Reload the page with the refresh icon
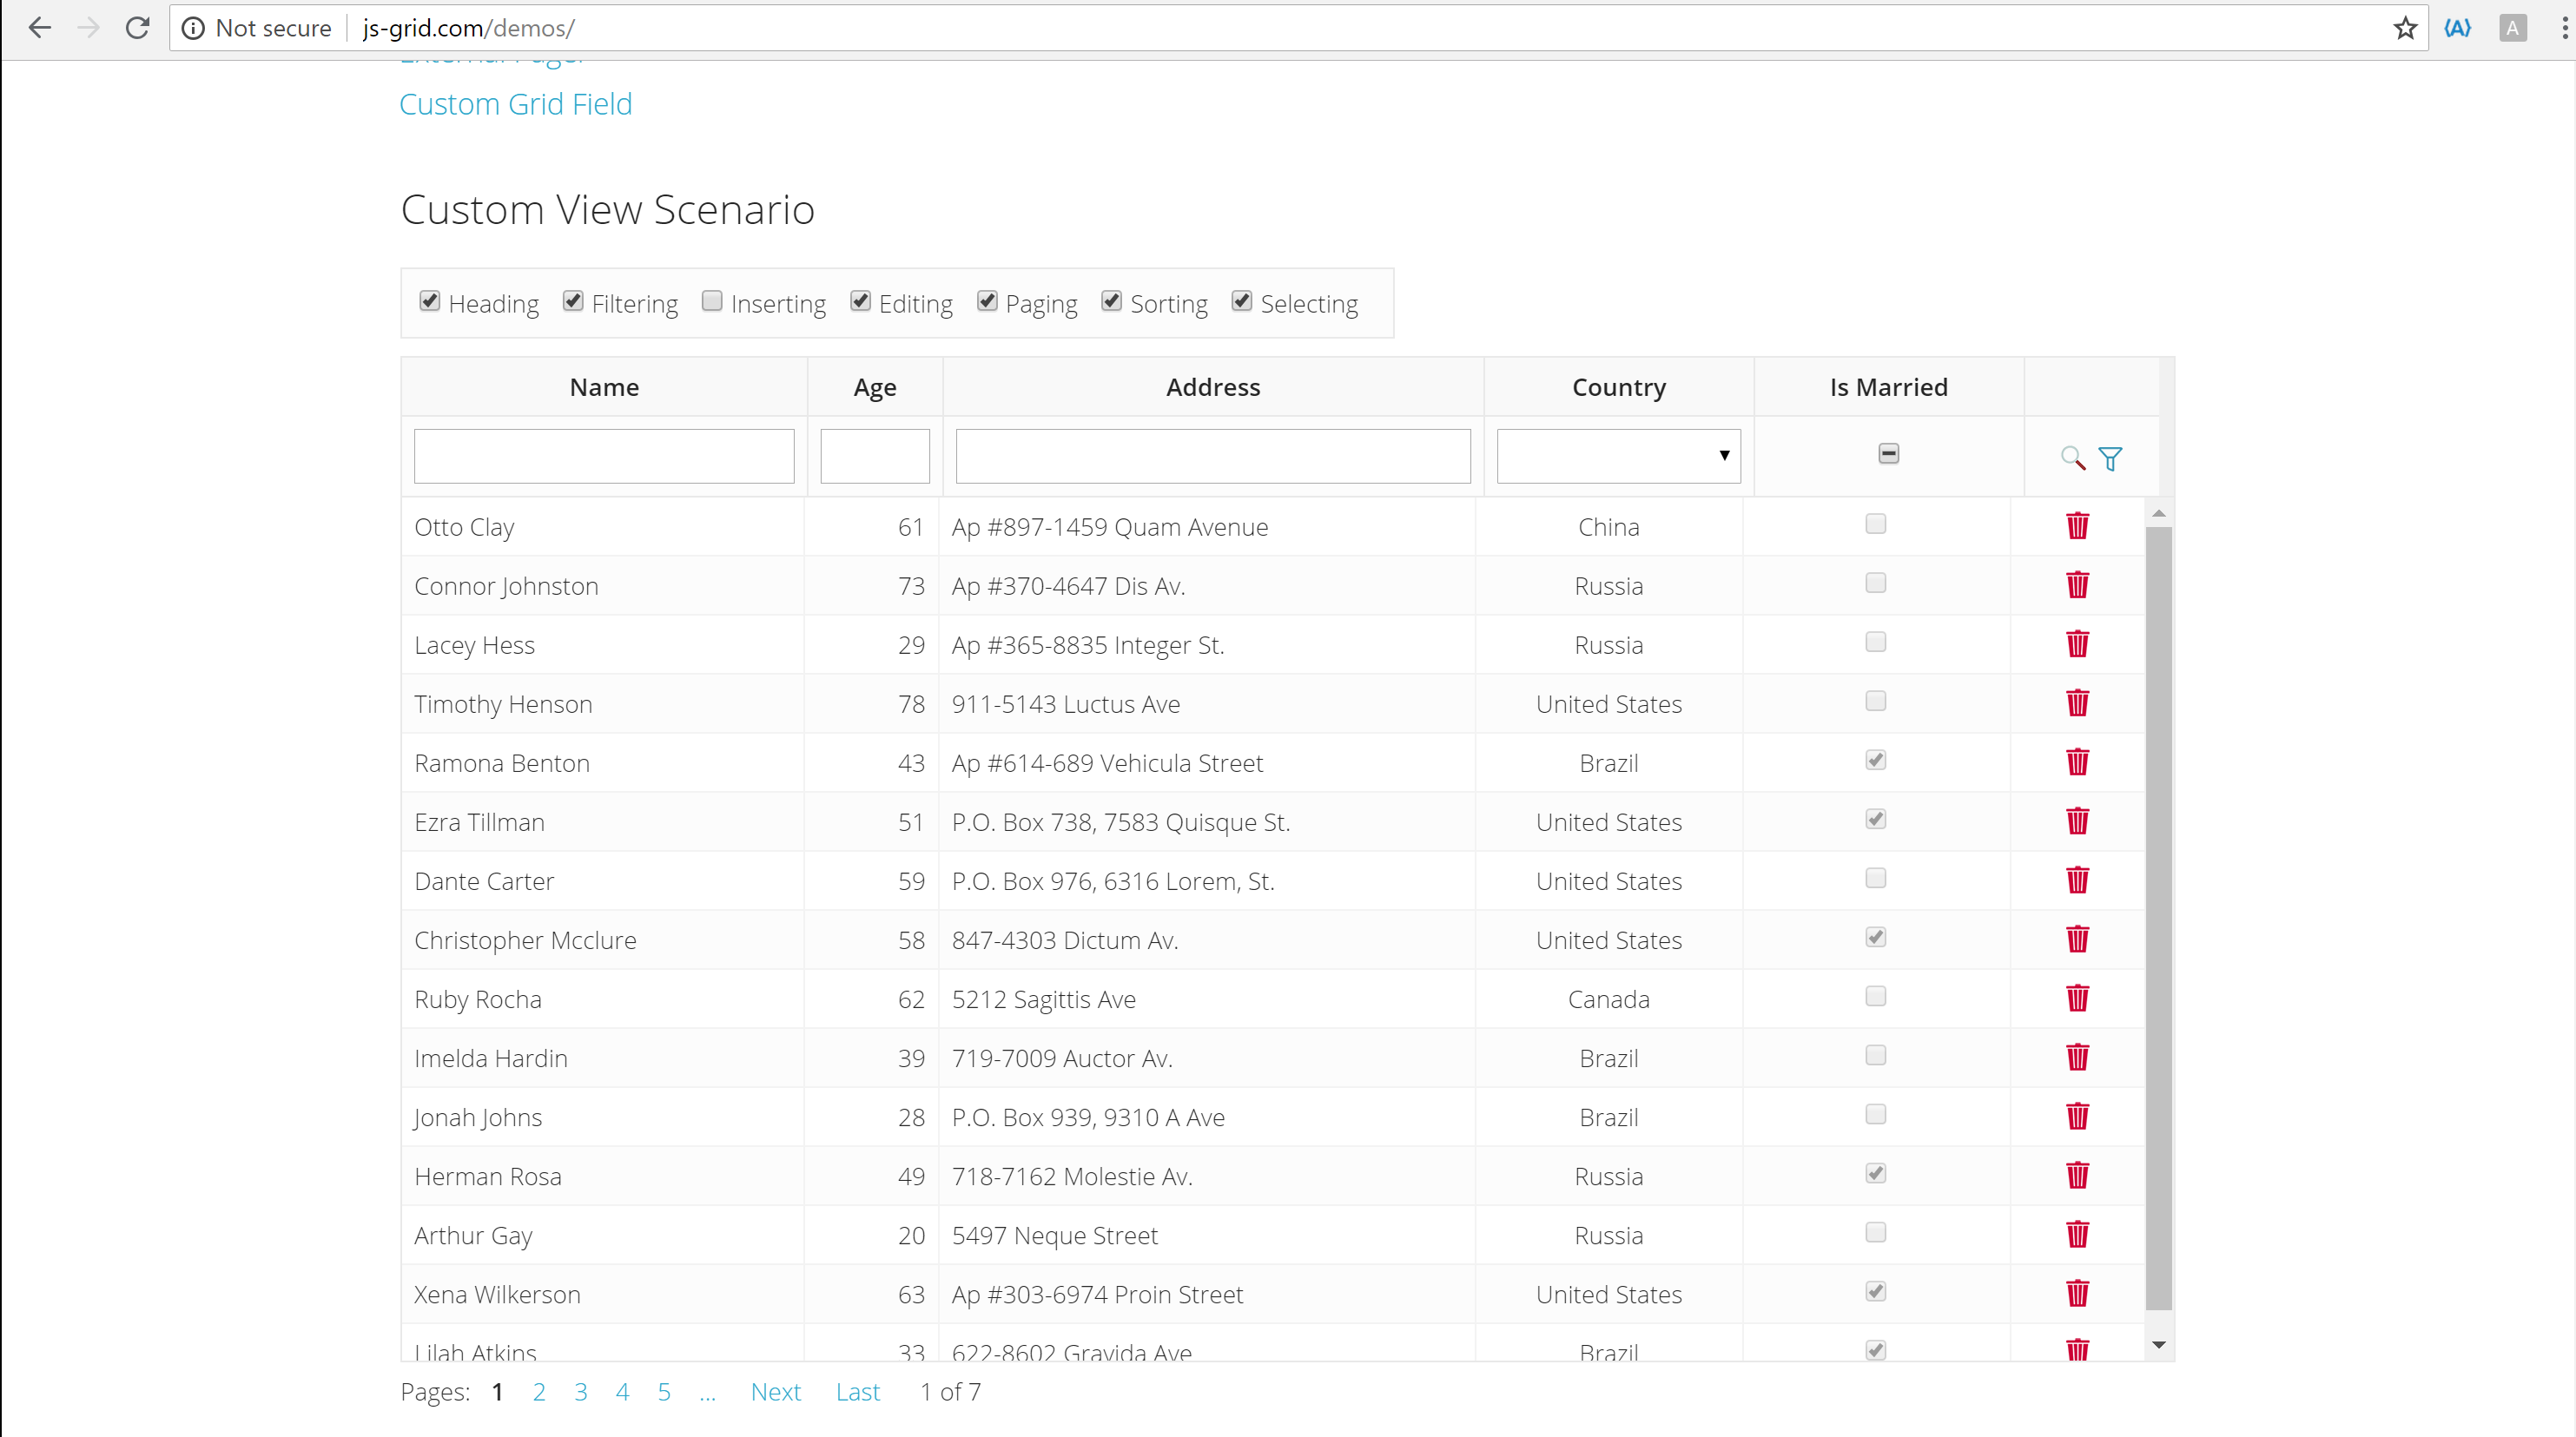This screenshot has width=2576, height=1437. pyautogui.click(x=137, y=28)
